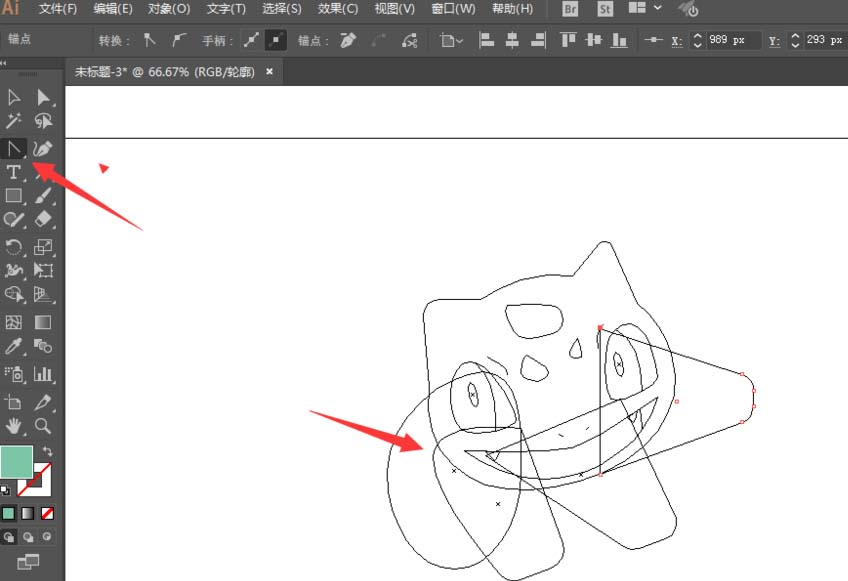This screenshot has width=848, height=581.
Task: Click the green fill color box
Action: (17, 461)
